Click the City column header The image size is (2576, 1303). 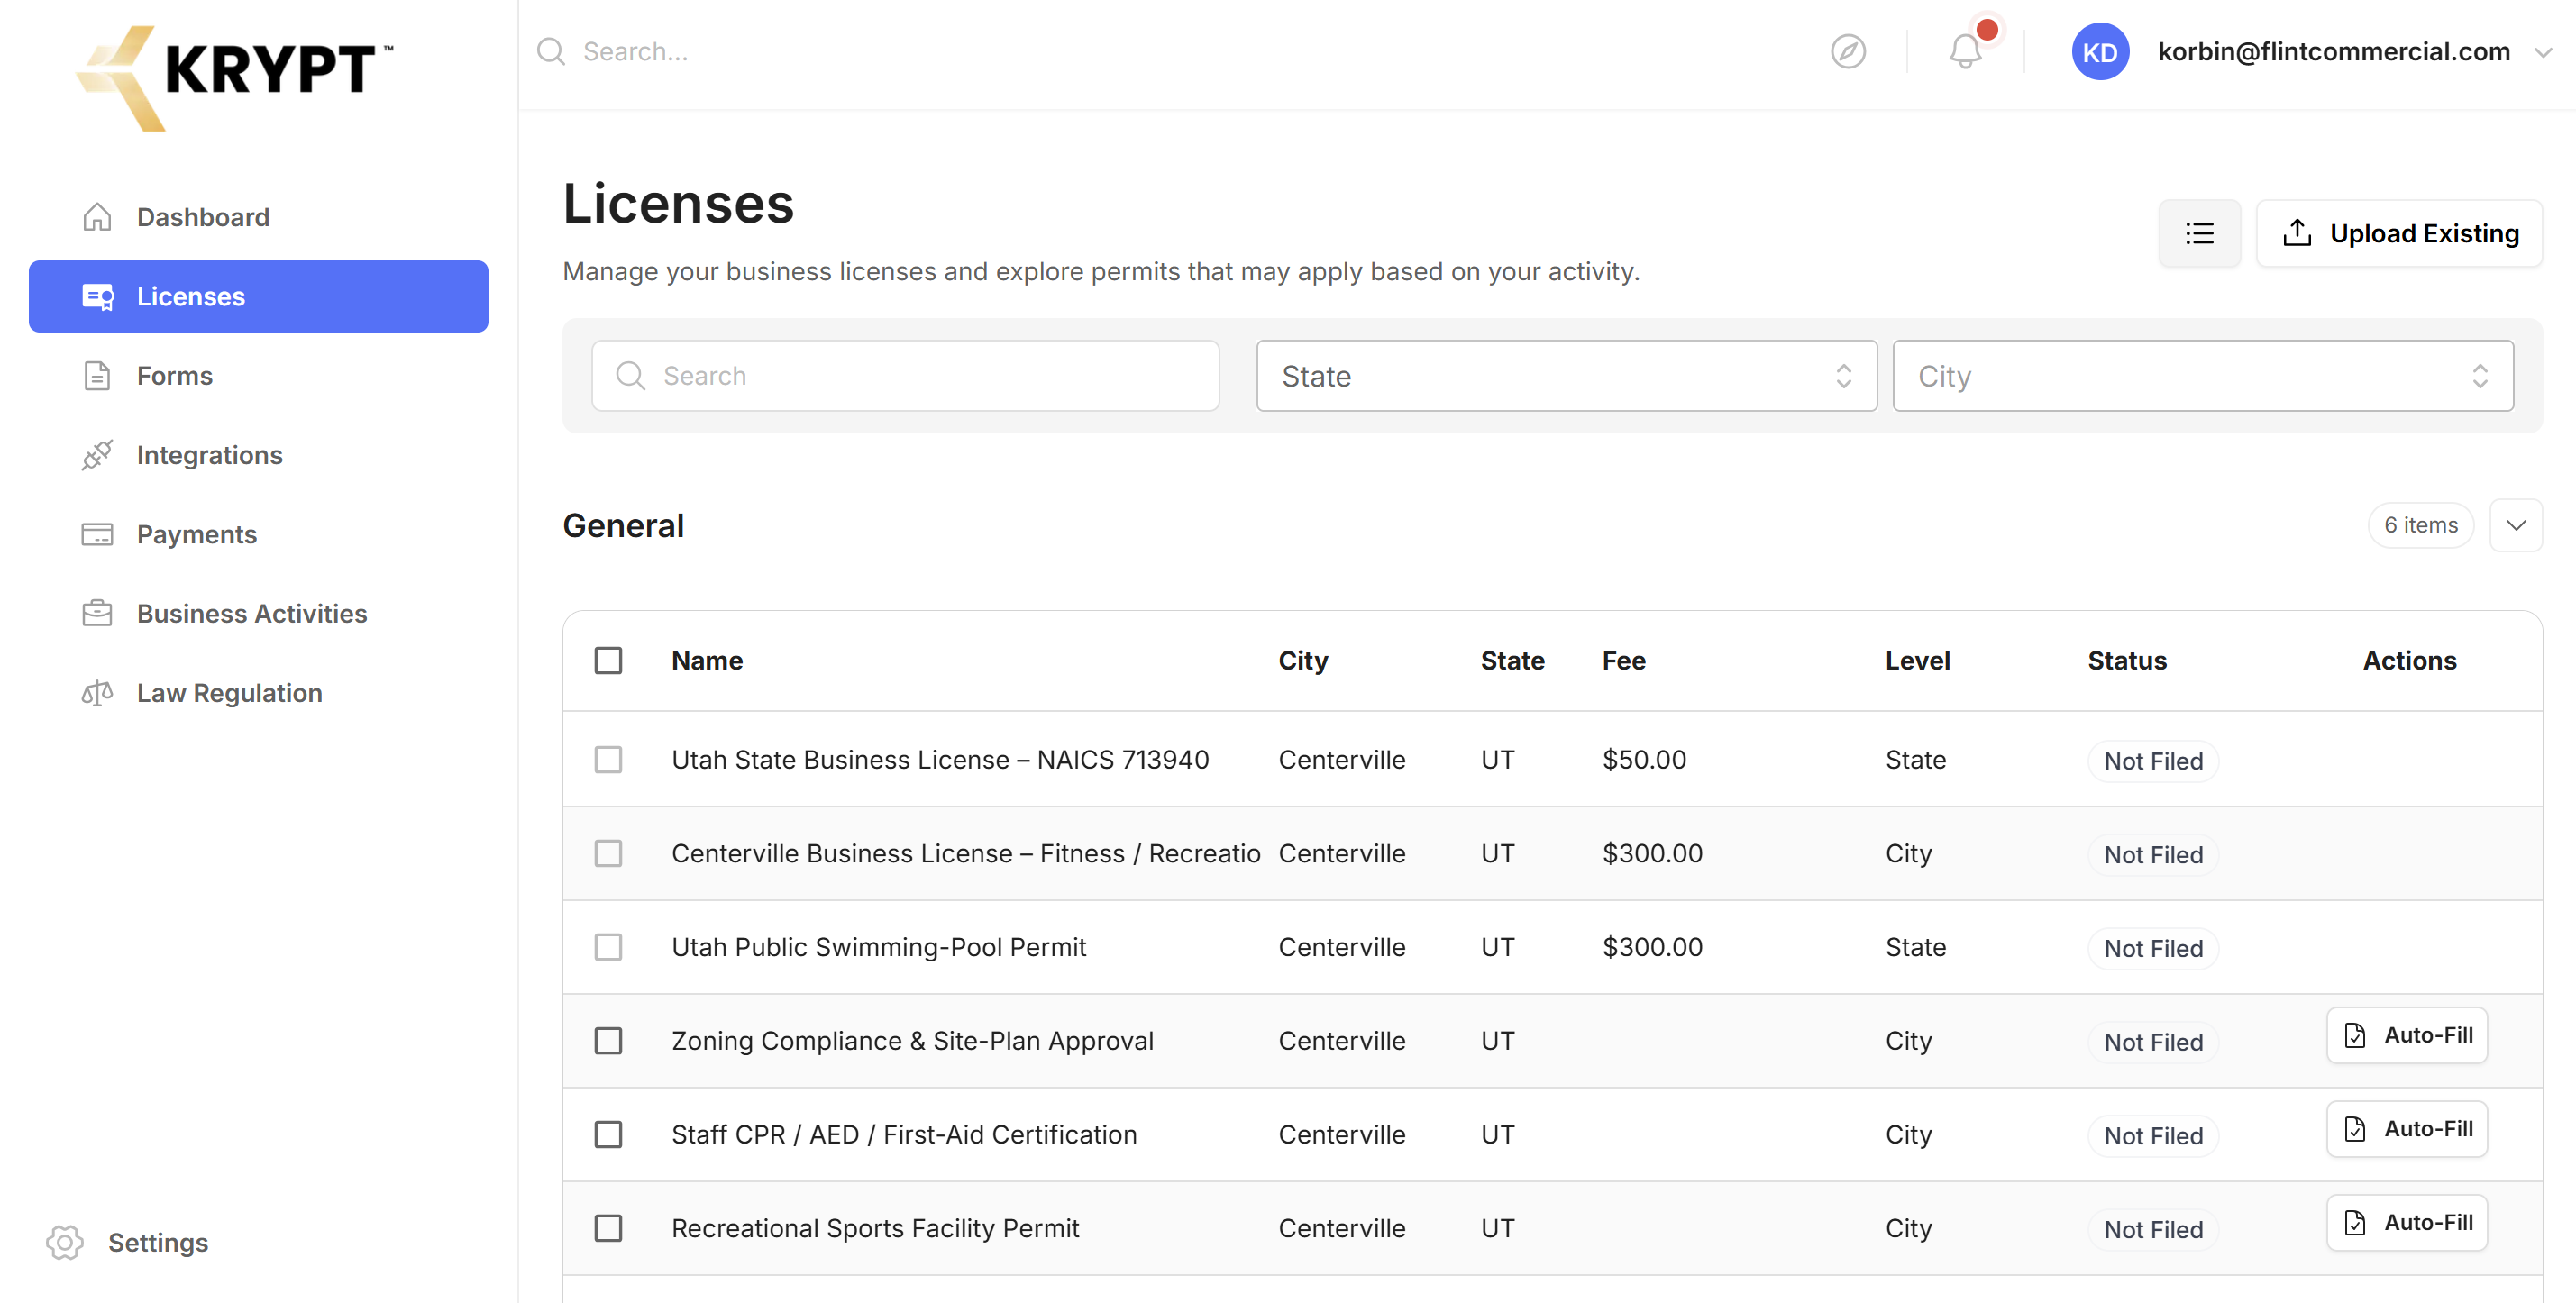1303,660
